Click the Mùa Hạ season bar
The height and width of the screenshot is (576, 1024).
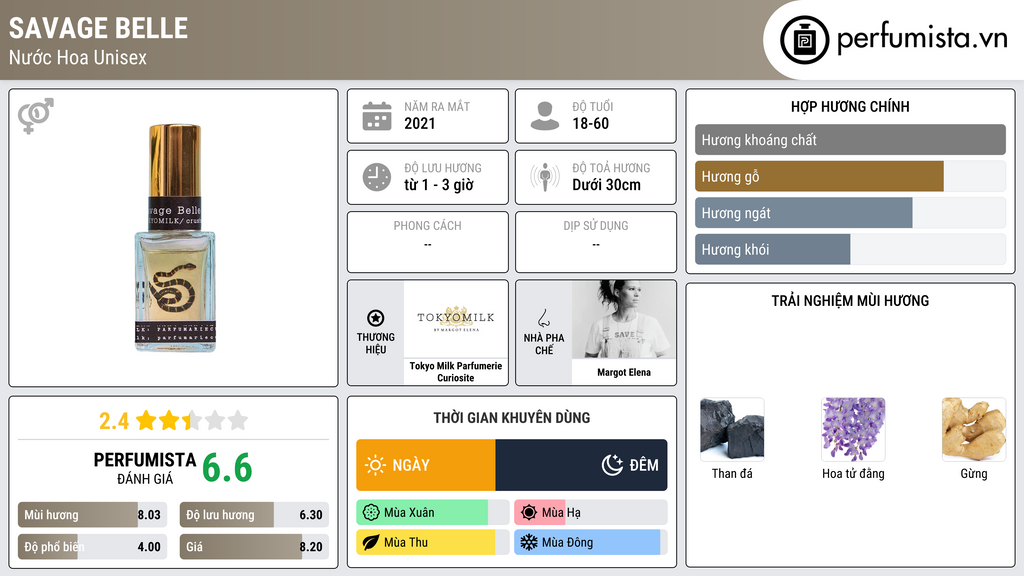(590, 513)
